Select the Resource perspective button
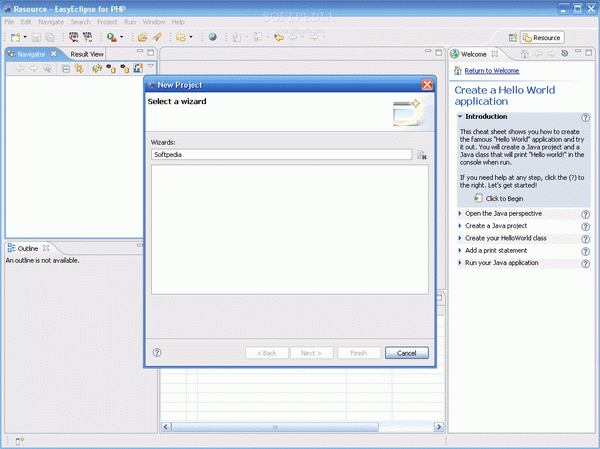Viewport: 600px width, 449px height. [542, 38]
